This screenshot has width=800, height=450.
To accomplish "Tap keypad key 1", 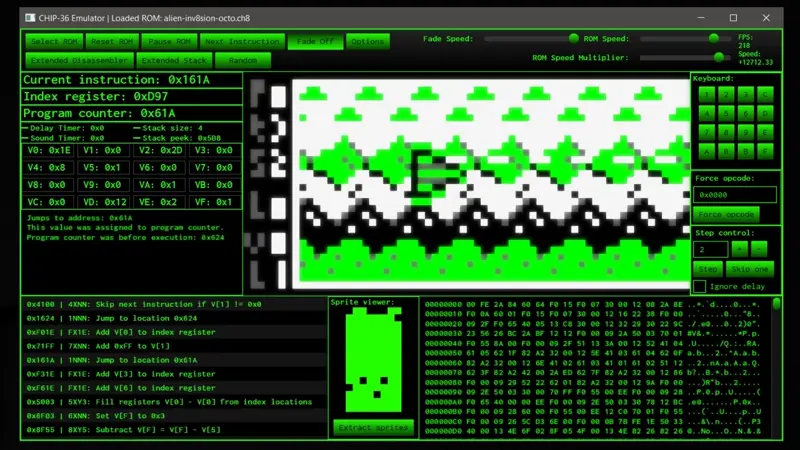I will coord(707,94).
